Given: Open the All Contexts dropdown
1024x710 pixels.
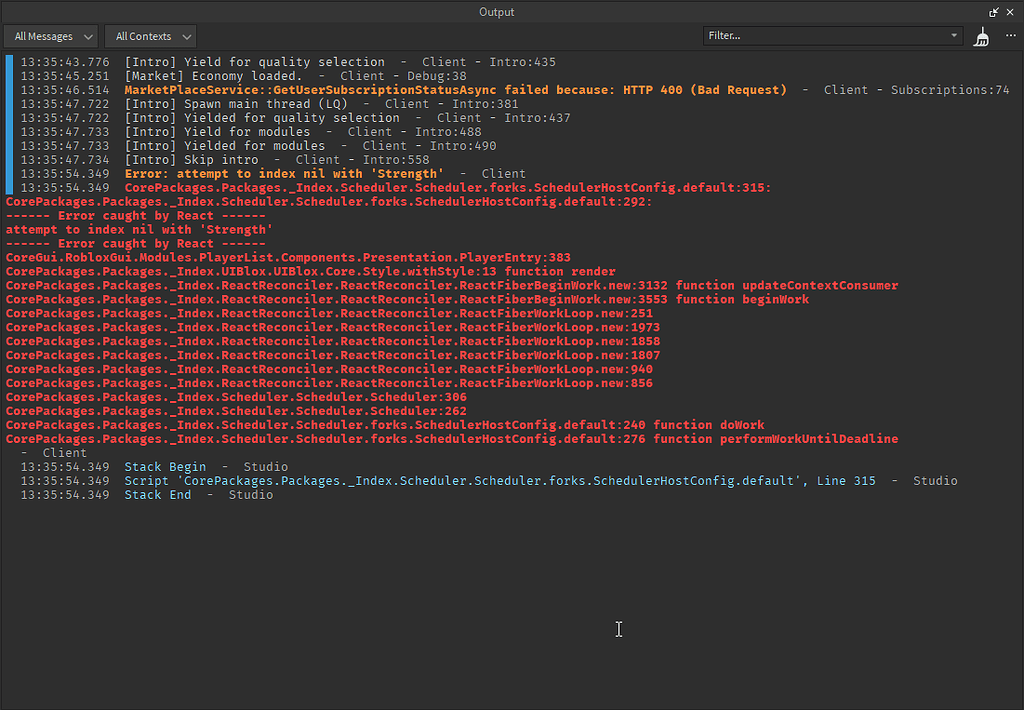Looking at the screenshot, I should pyautogui.click(x=150, y=35).
